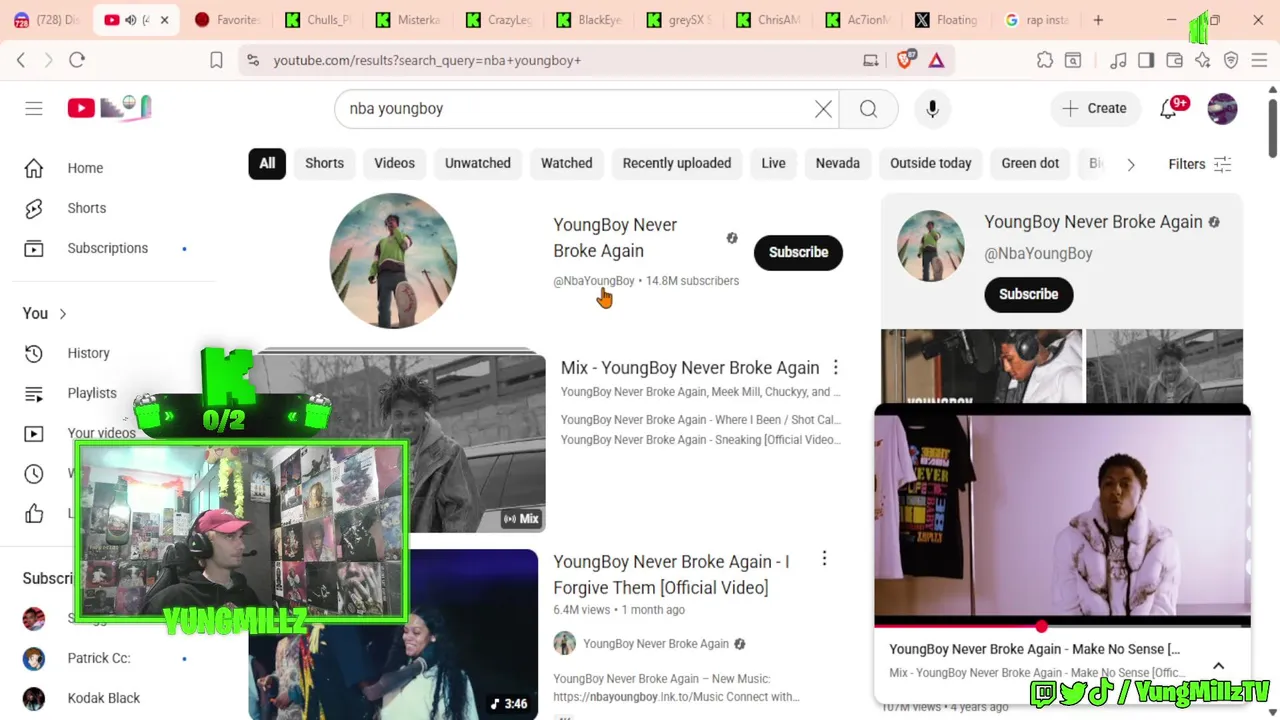
Task: Open the browser sidebar panel
Action: pyautogui.click(x=1146, y=60)
